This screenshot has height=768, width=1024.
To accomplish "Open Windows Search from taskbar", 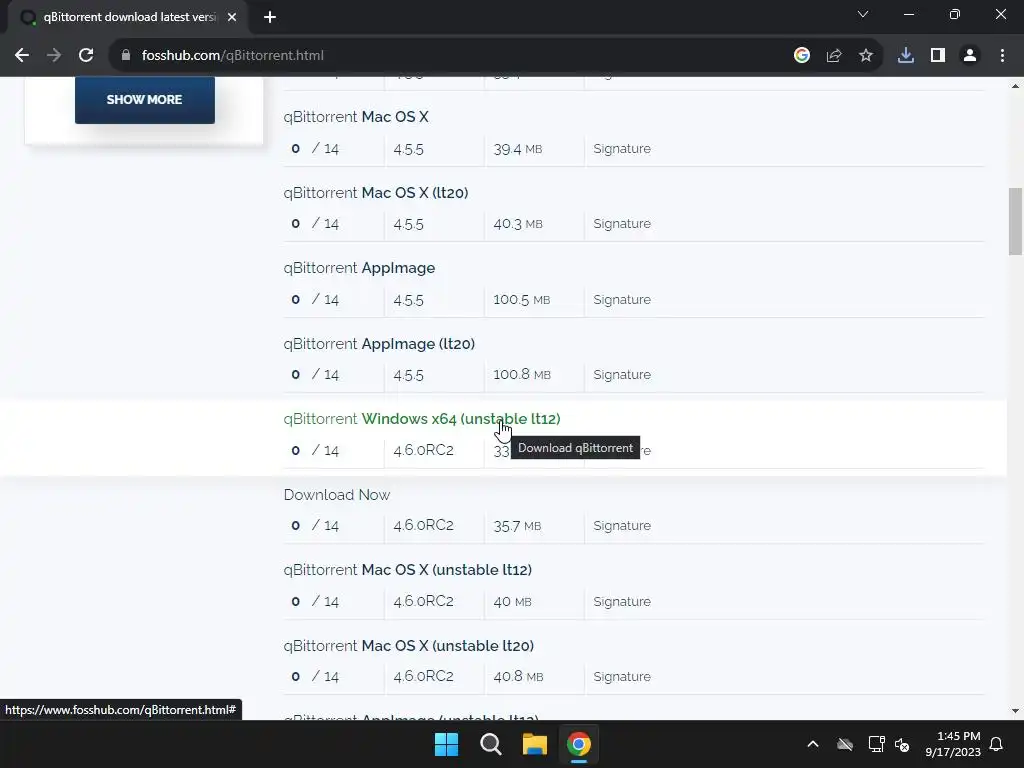I will click(x=490, y=744).
